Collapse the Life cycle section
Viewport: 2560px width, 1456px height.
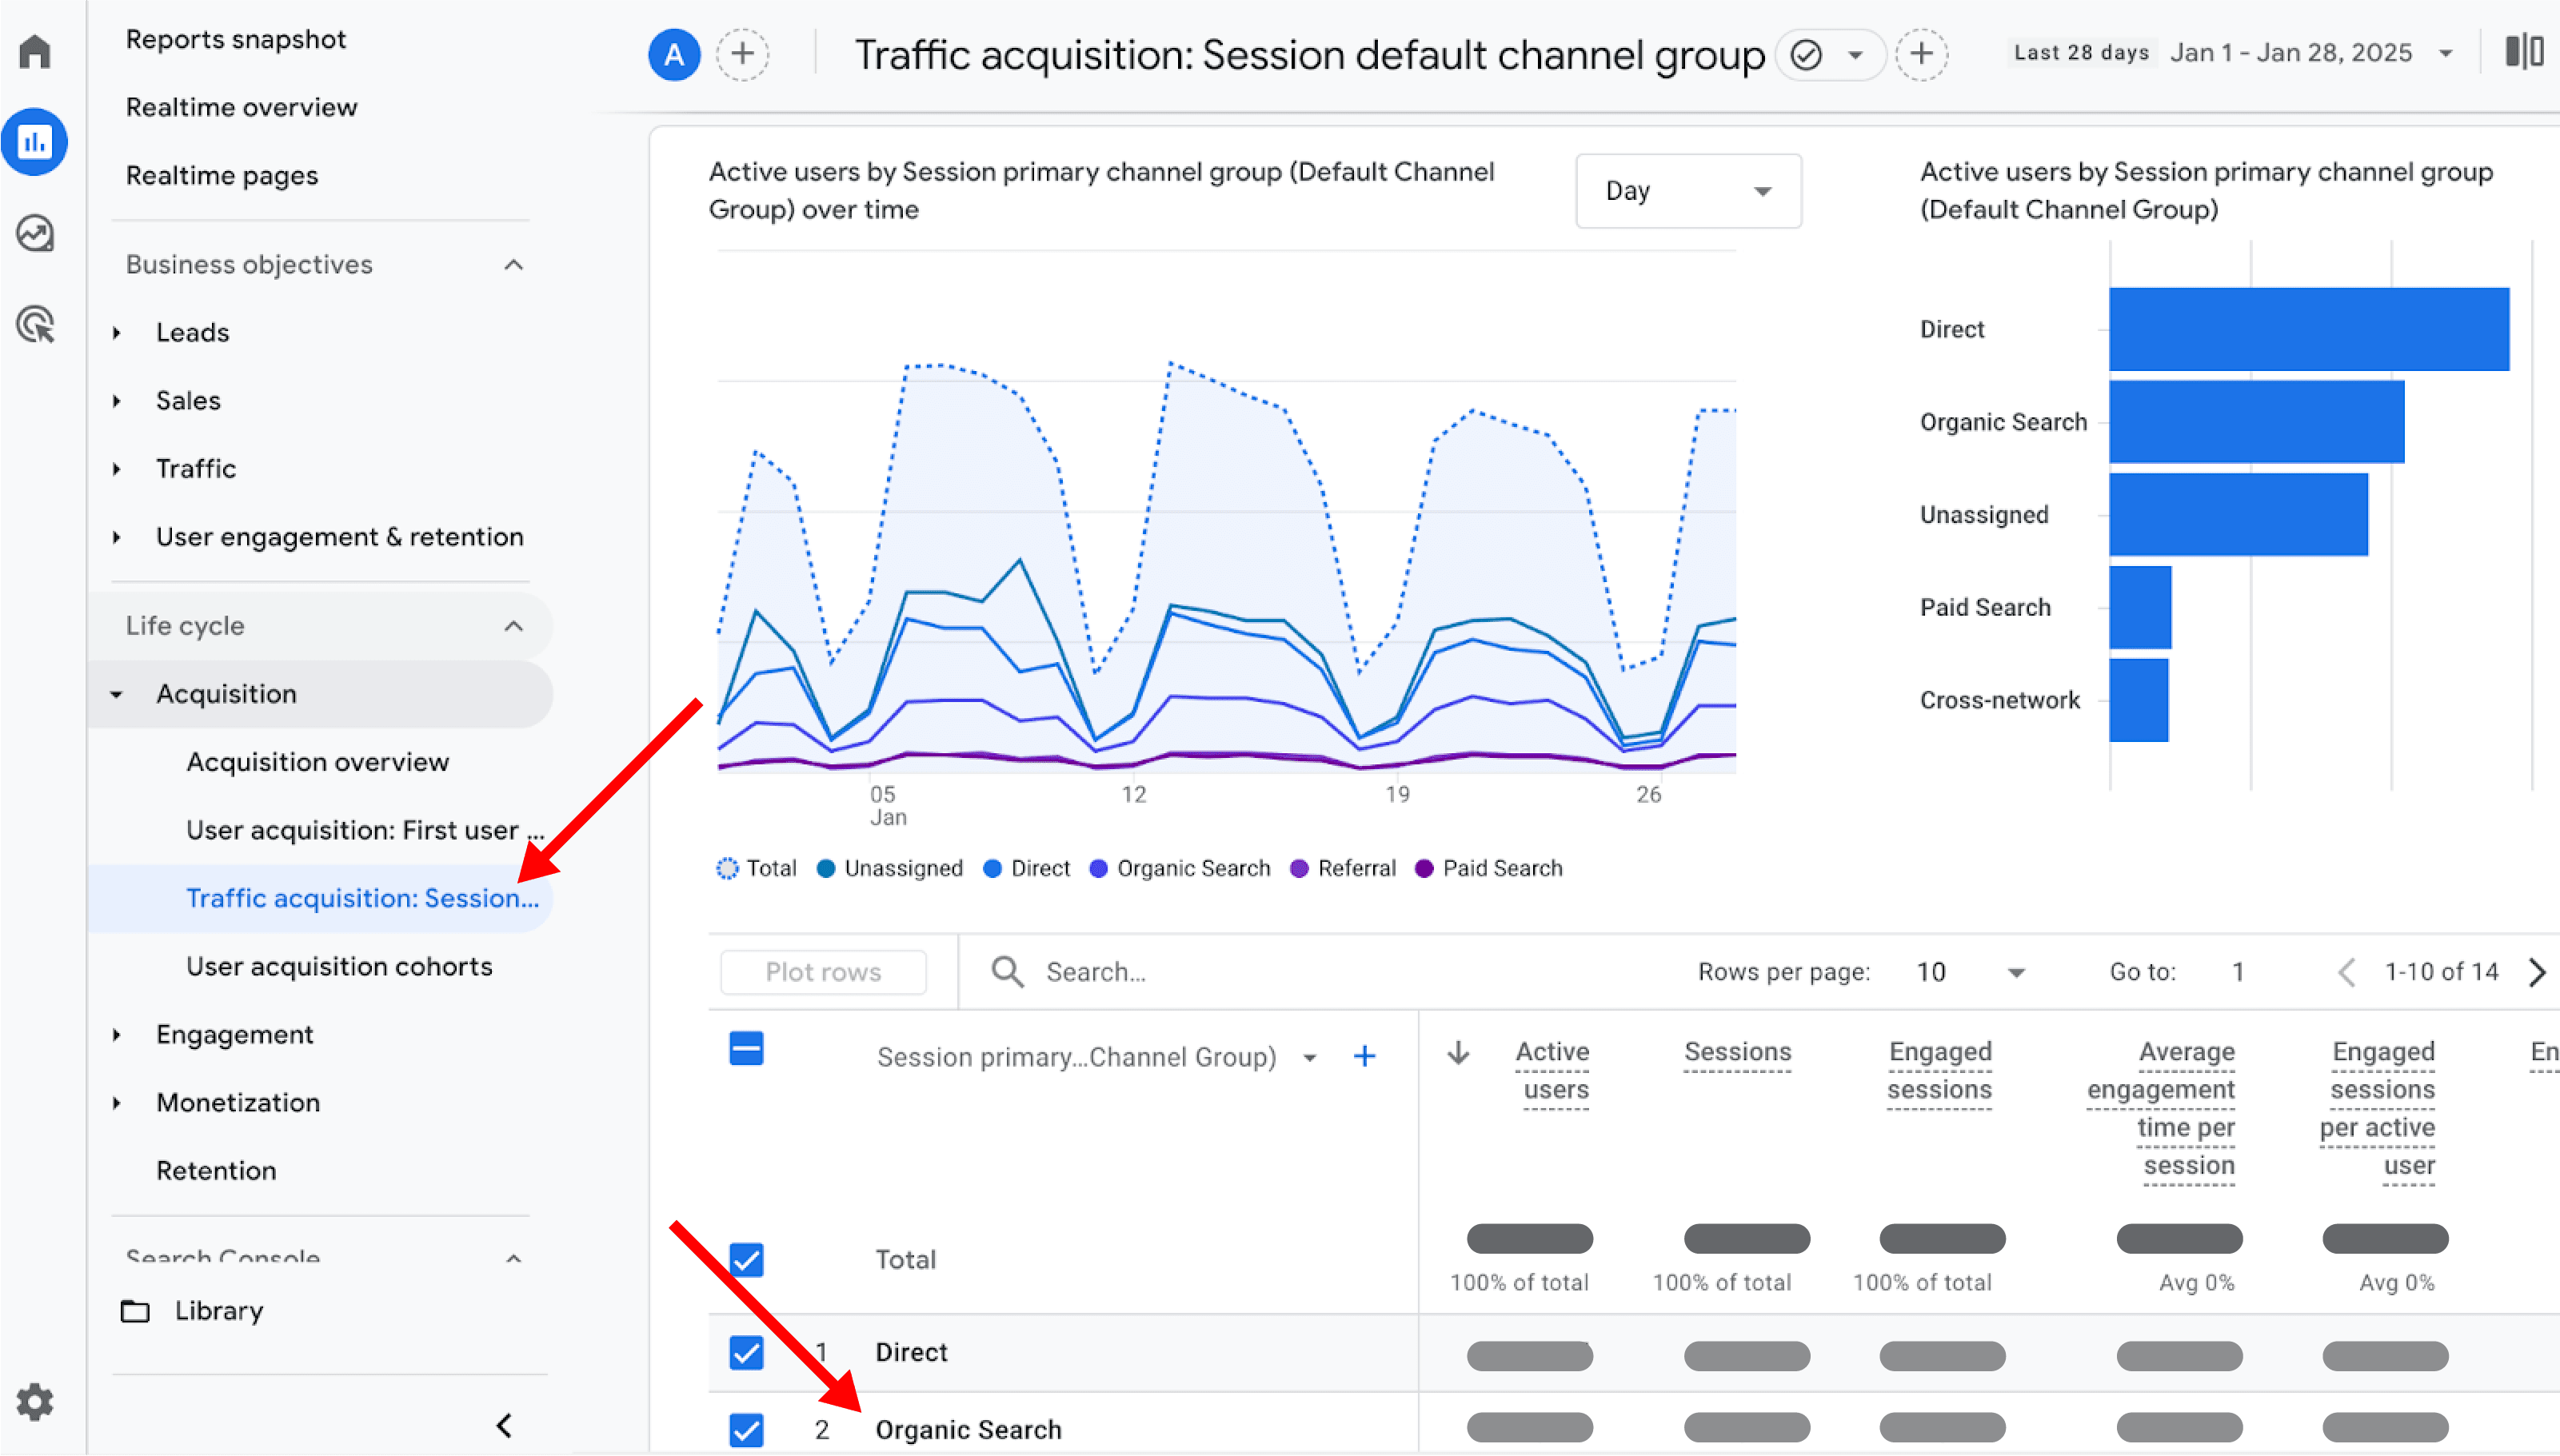click(x=514, y=625)
